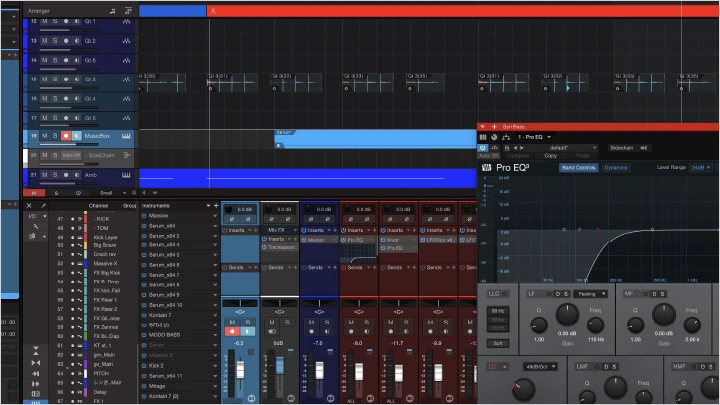Toggle LC band enable indicator
The width and height of the screenshot is (720, 405).
pos(505,367)
